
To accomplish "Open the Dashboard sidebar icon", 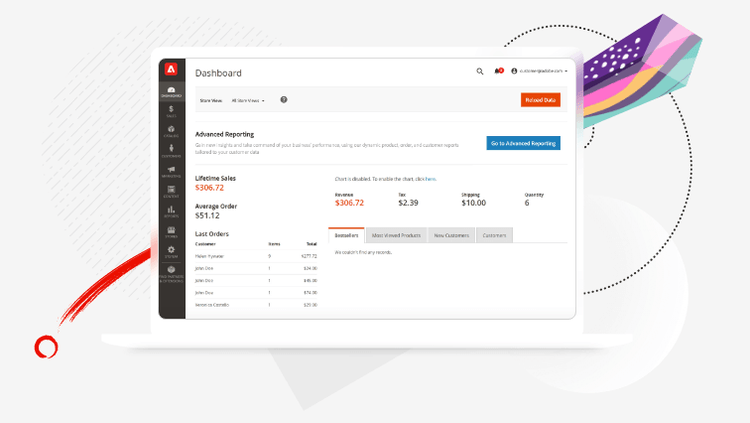I will [172, 92].
